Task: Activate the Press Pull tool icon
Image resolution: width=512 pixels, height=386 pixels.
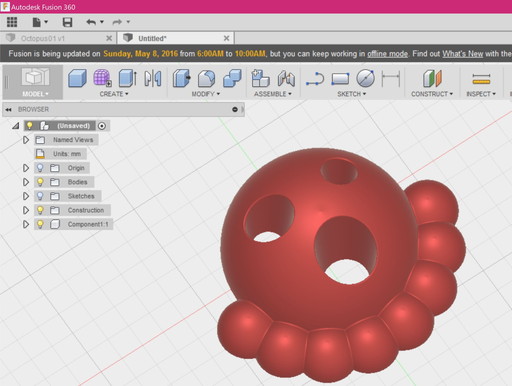Action: (x=182, y=78)
